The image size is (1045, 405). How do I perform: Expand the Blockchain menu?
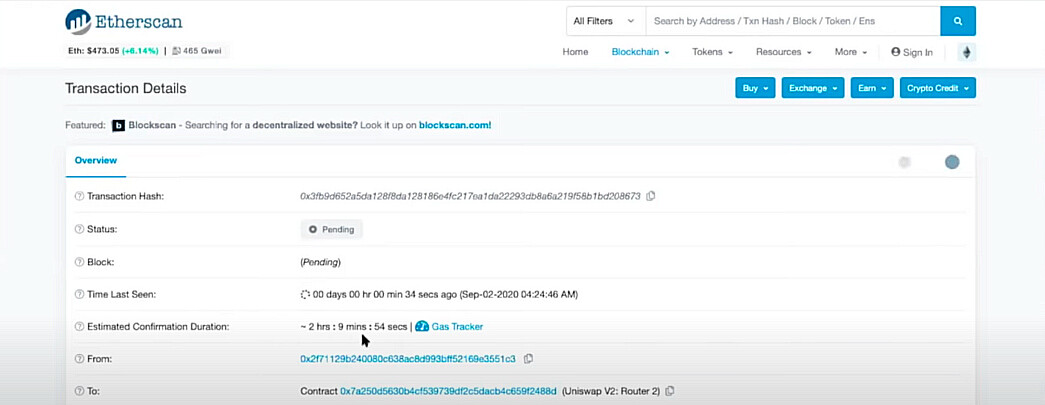point(640,52)
